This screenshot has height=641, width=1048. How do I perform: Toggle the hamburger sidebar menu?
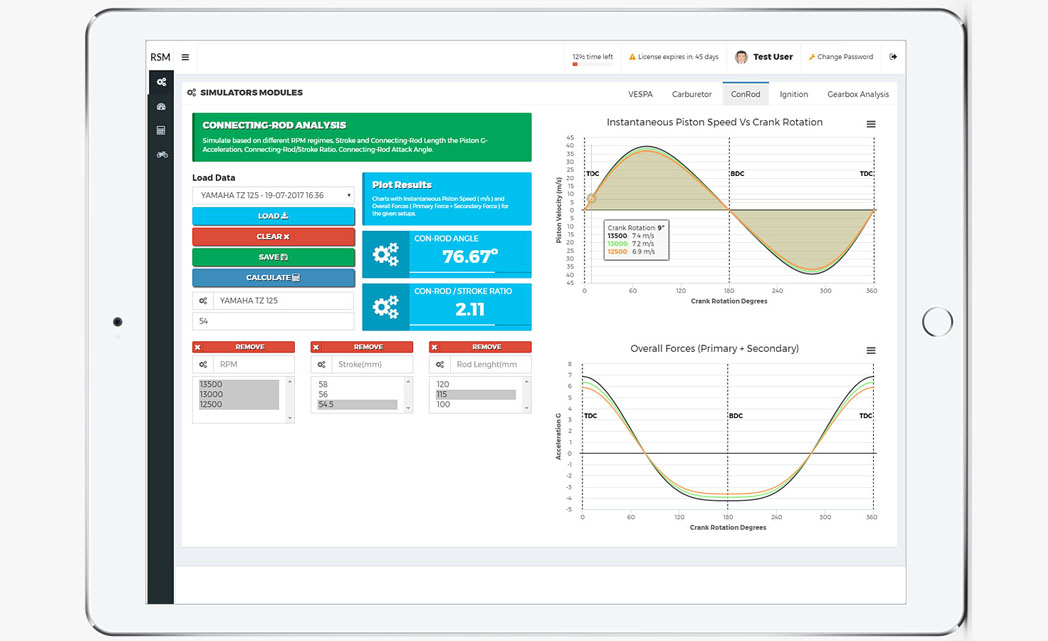pos(185,57)
